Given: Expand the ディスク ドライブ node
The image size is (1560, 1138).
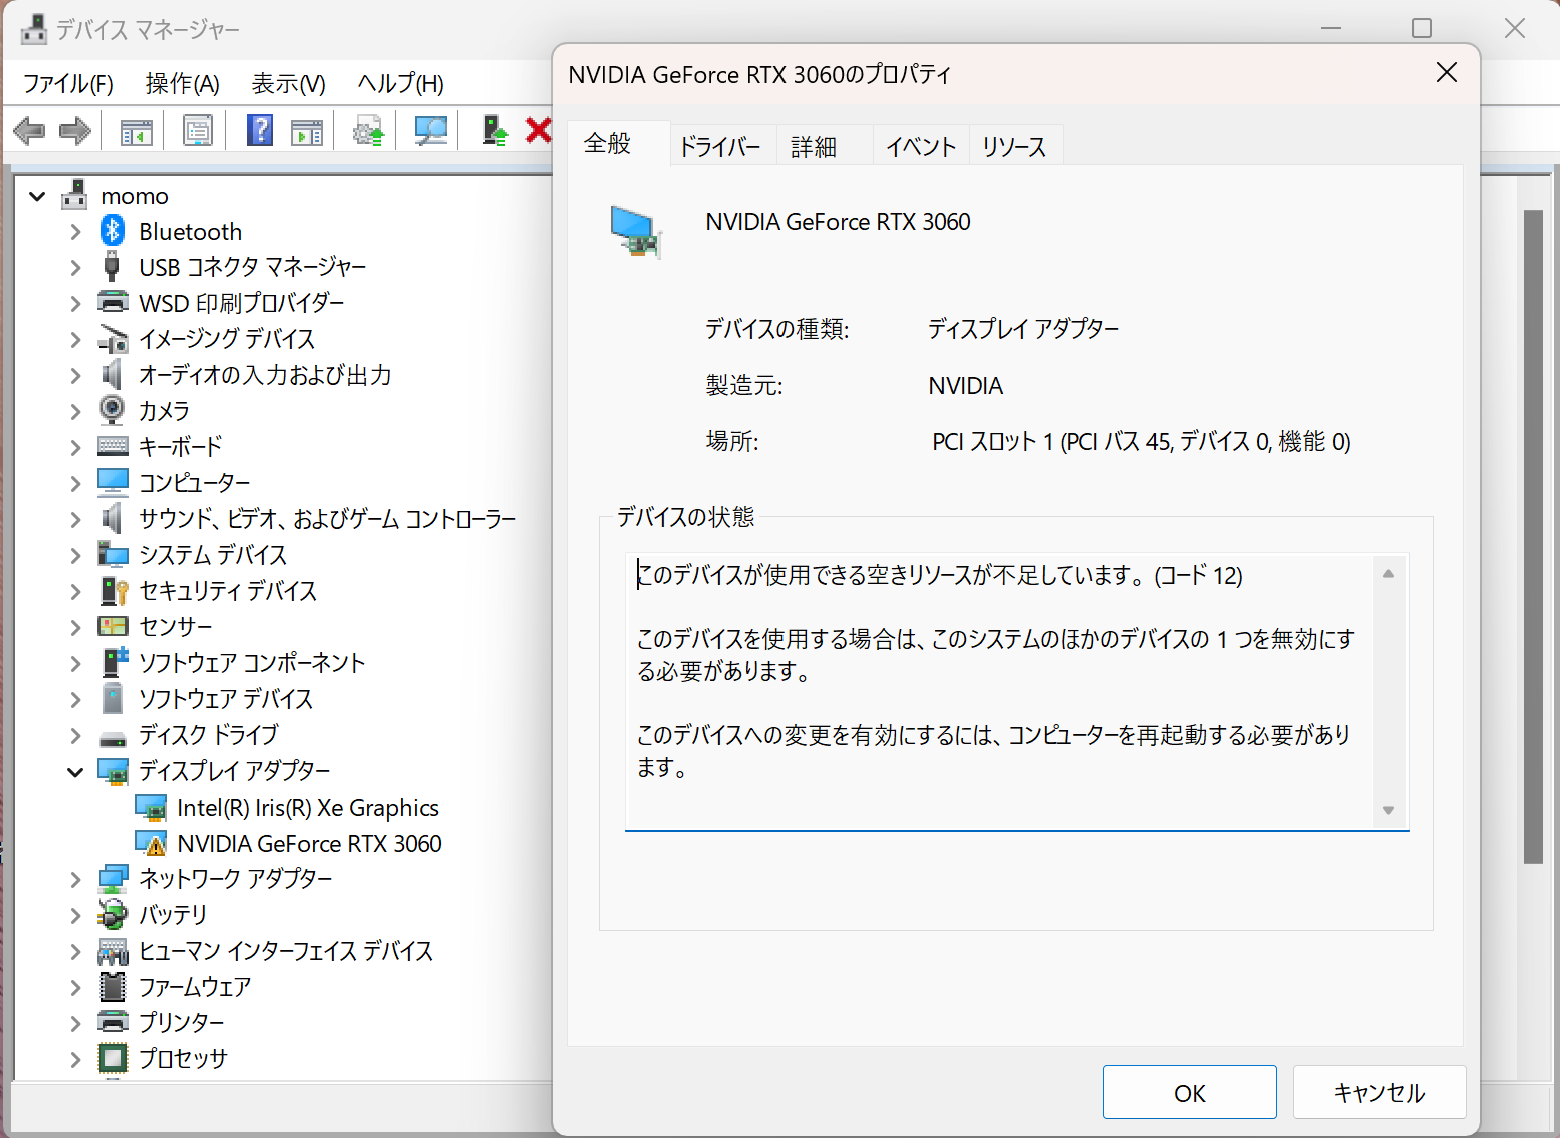Looking at the screenshot, I should pyautogui.click(x=75, y=735).
